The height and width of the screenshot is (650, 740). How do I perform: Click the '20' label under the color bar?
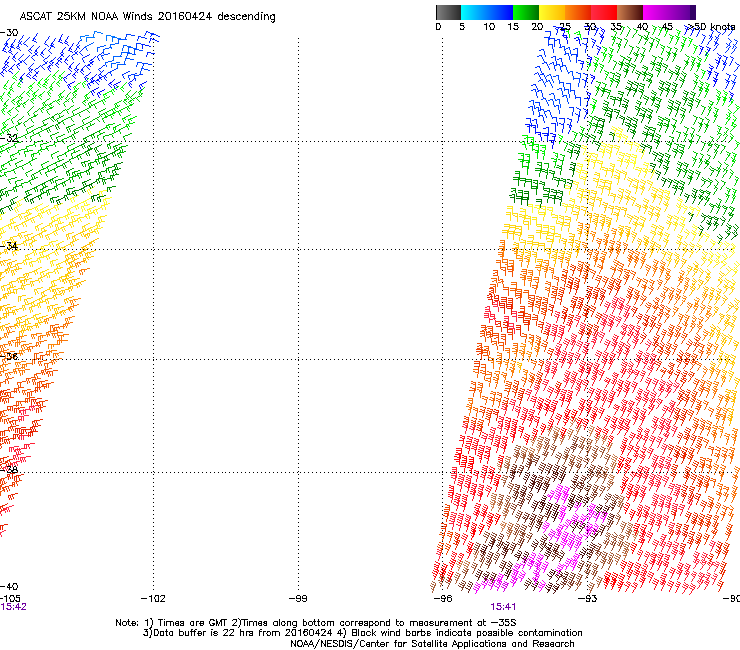pyautogui.click(x=537, y=27)
